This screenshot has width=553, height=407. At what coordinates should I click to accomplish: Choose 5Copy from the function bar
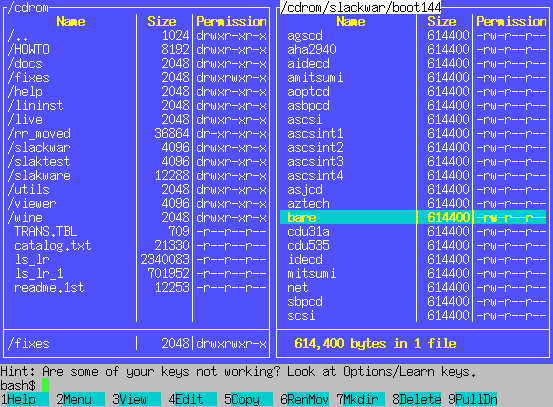(x=249, y=399)
